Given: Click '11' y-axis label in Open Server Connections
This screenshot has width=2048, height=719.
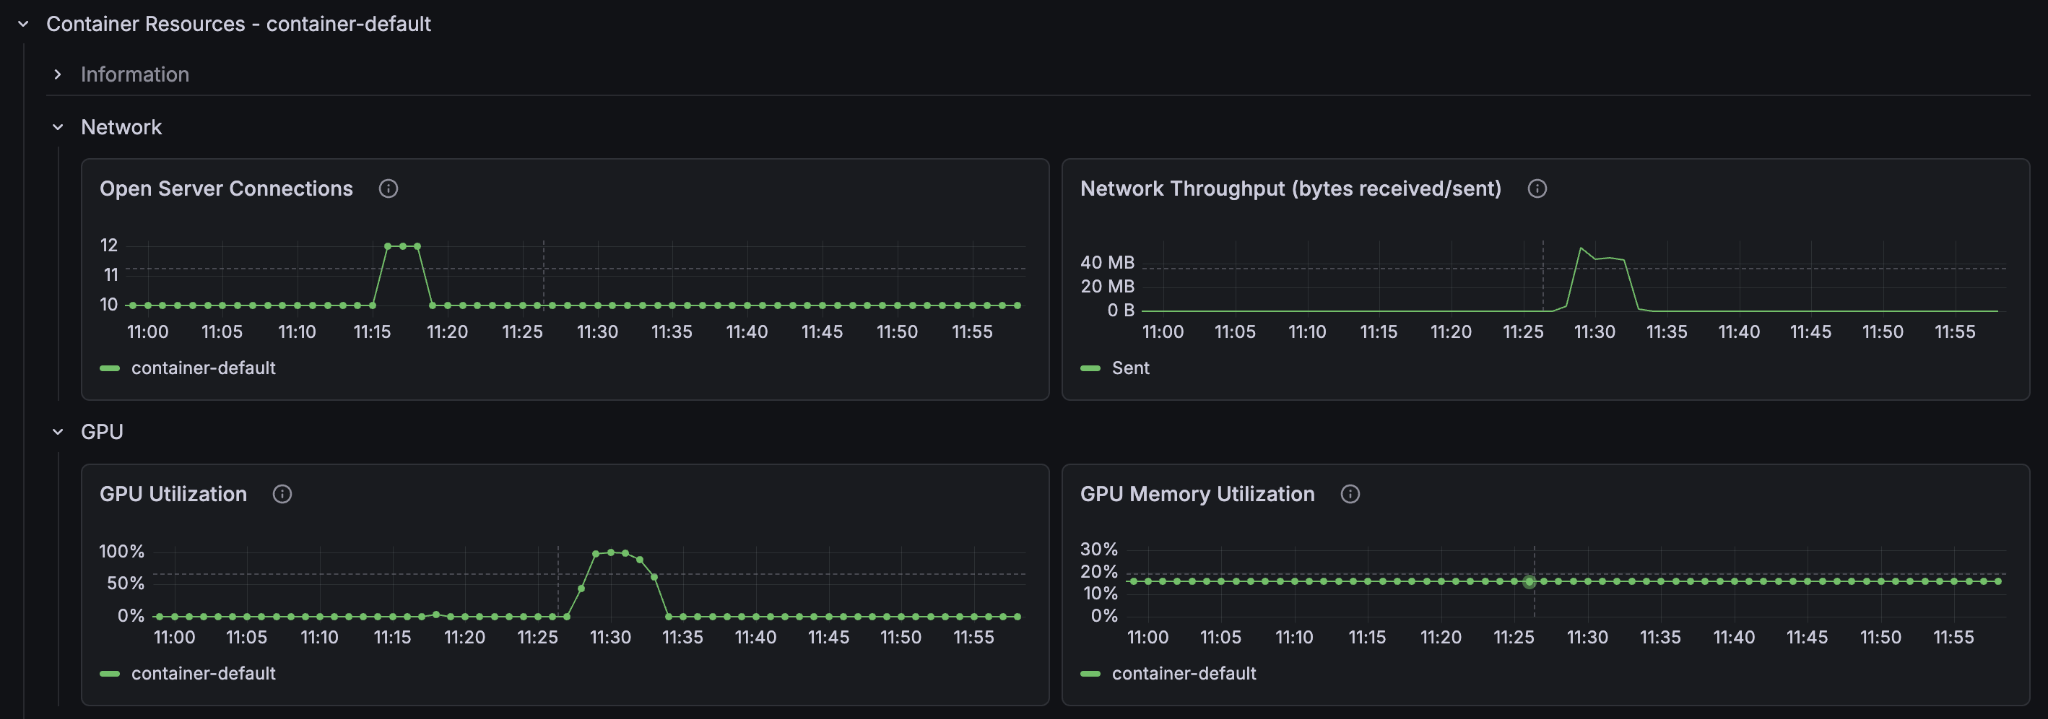Looking at the screenshot, I should click(111, 275).
